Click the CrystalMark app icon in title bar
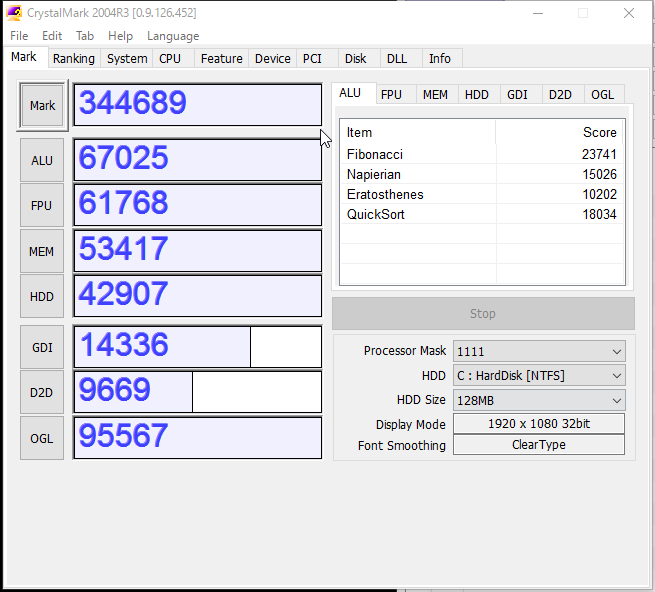The image size is (655, 592). (x=14, y=13)
